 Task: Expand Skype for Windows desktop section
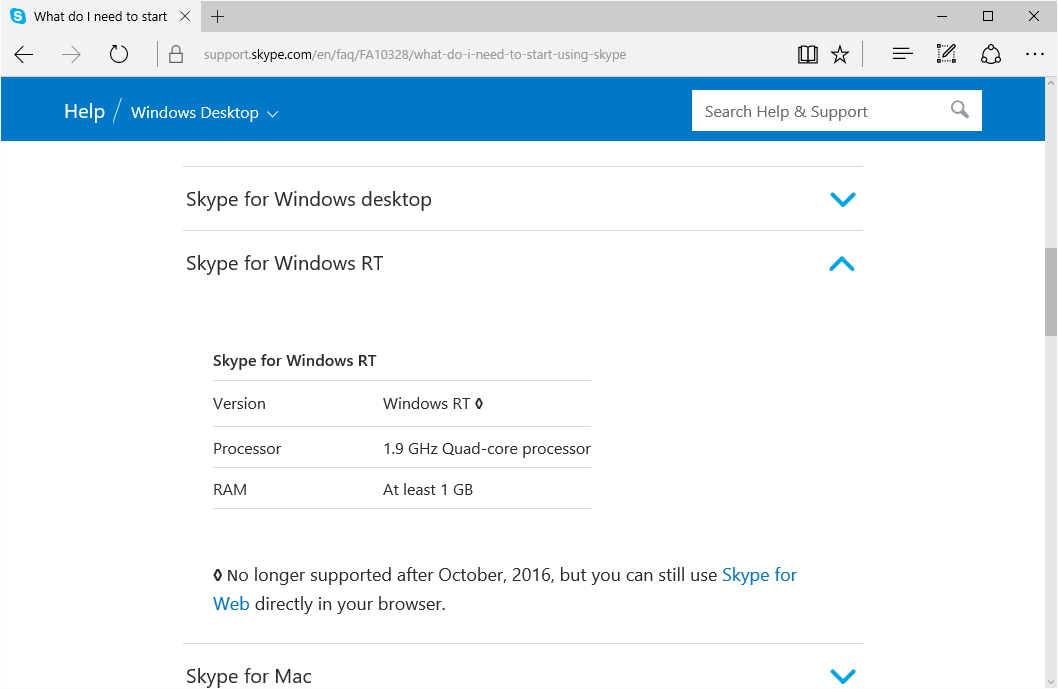click(842, 199)
